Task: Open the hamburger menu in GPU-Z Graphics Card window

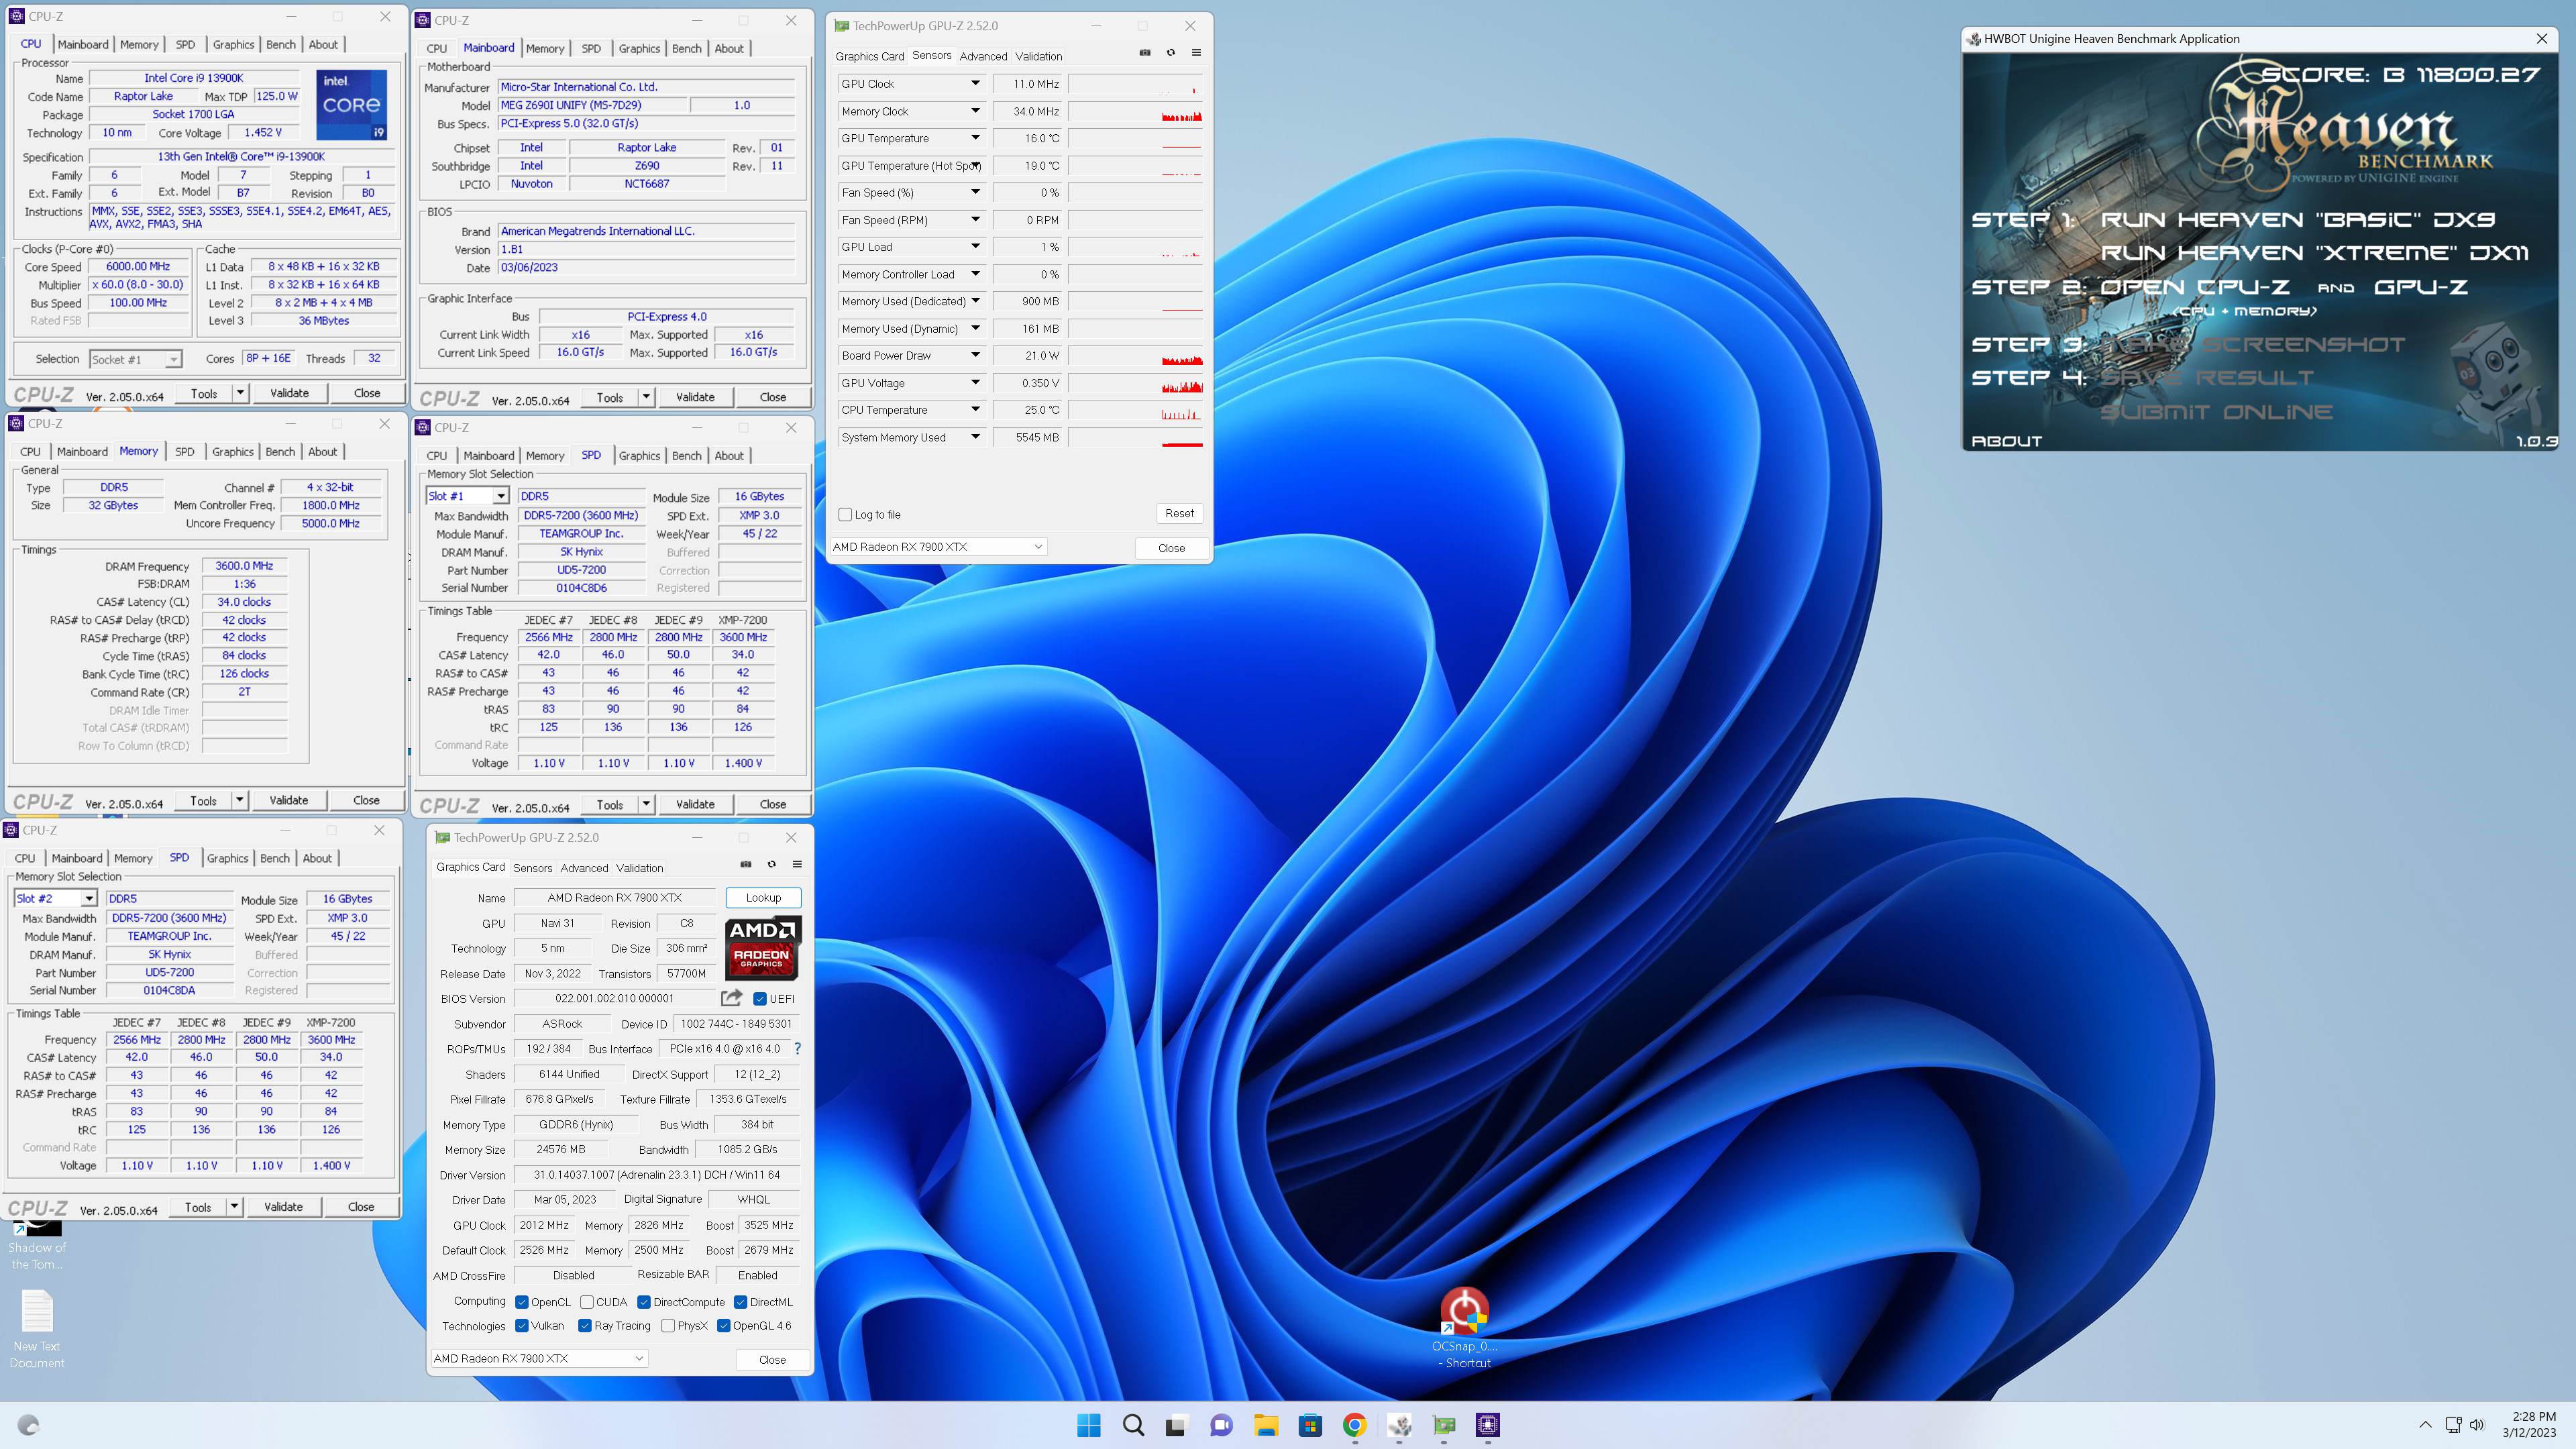Action: tap(797, 864)
